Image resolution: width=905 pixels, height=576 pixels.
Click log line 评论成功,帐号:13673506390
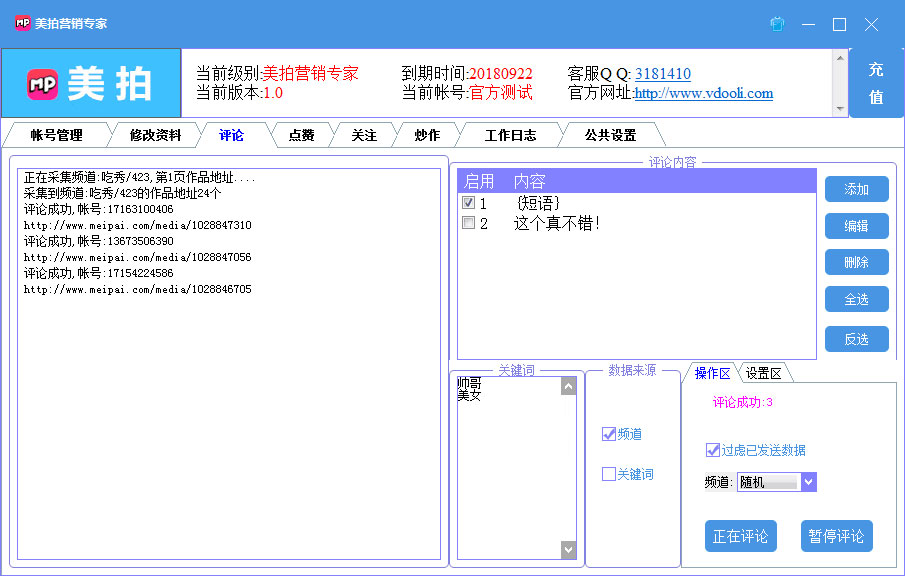[x=98, y=241]
